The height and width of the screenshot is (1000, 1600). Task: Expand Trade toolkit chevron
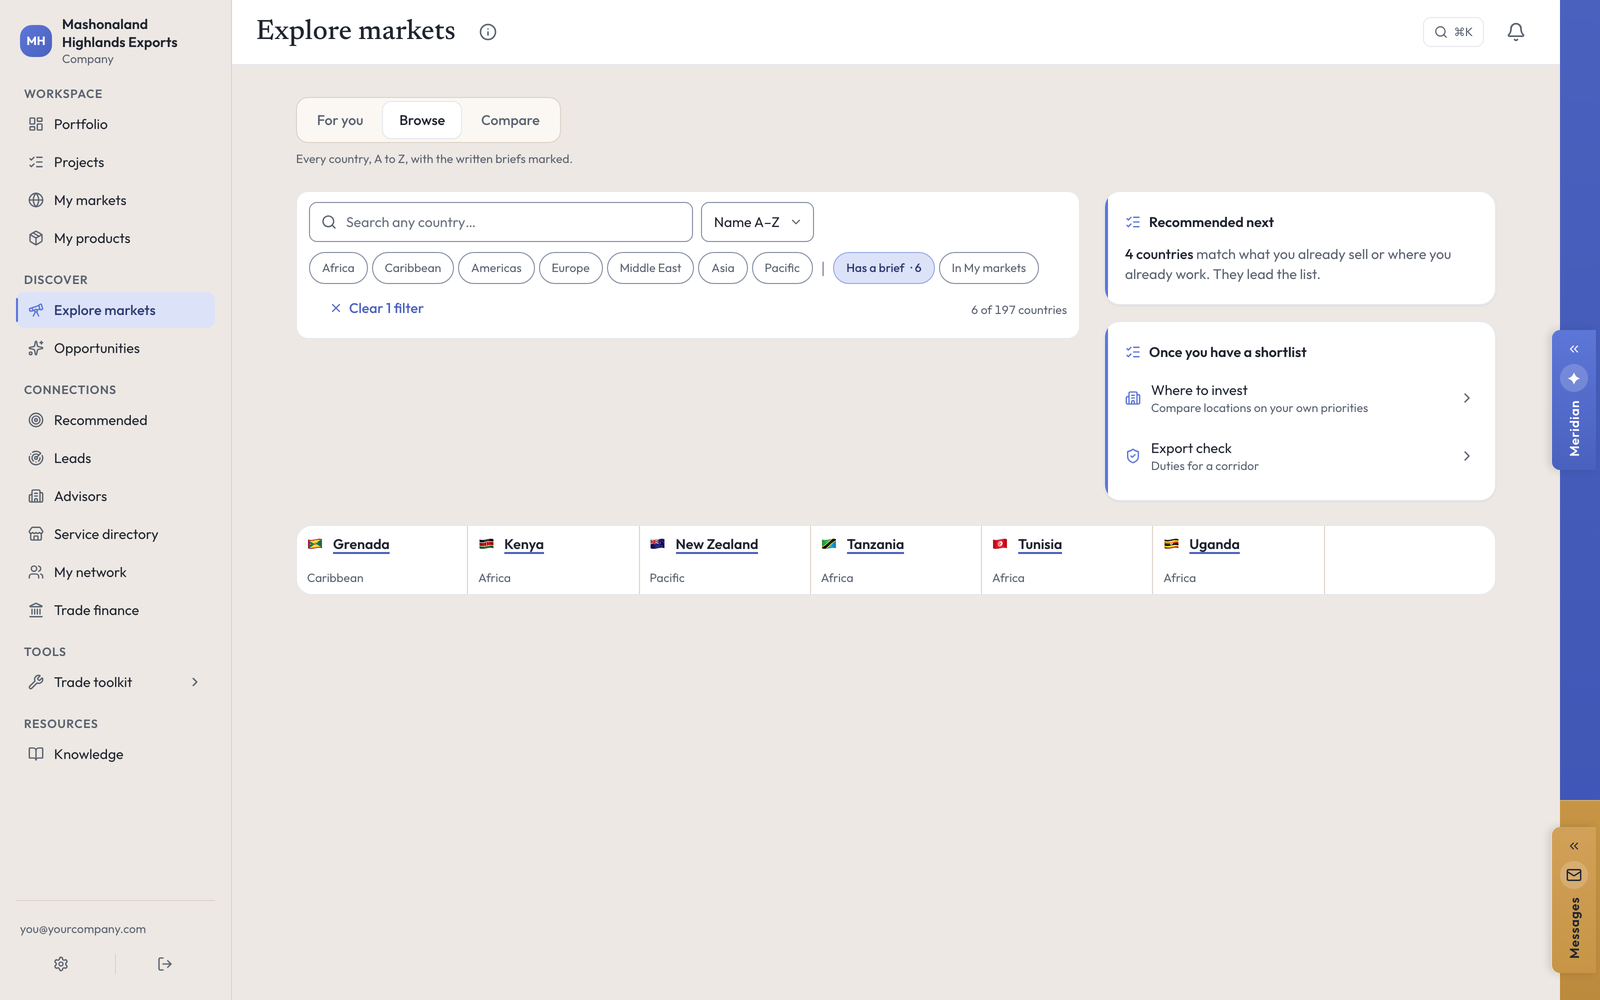[x=195, y=682]
